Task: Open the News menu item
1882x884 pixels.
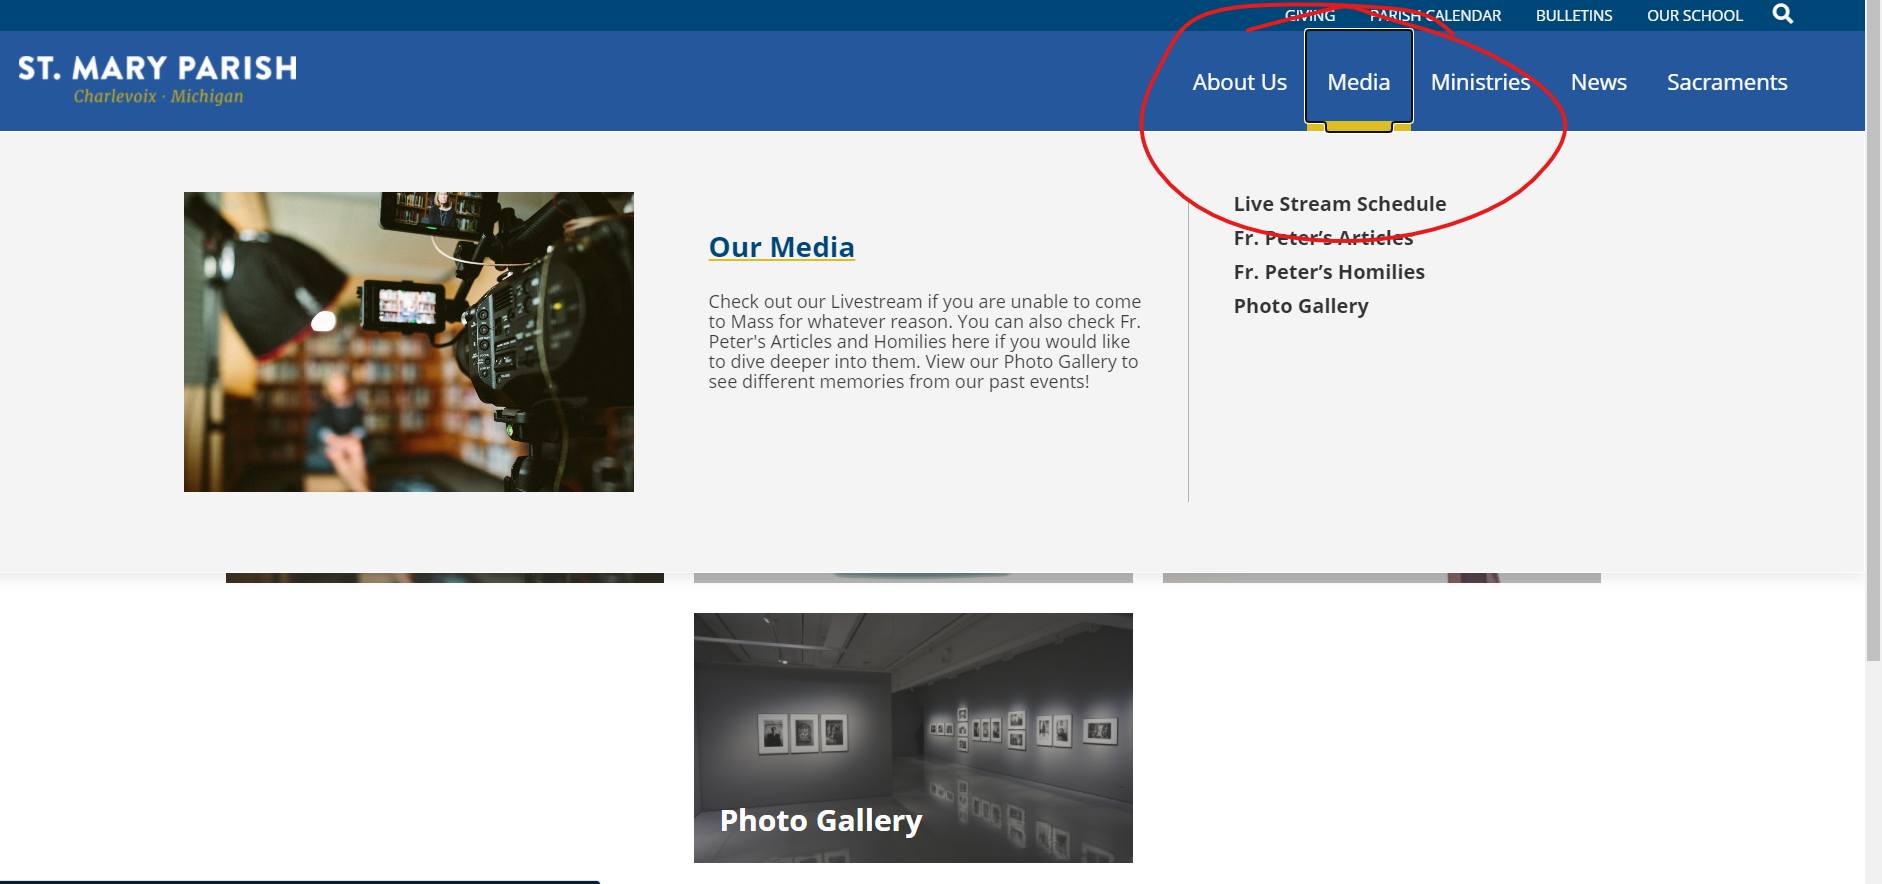Action: [x=1598, y=82]
